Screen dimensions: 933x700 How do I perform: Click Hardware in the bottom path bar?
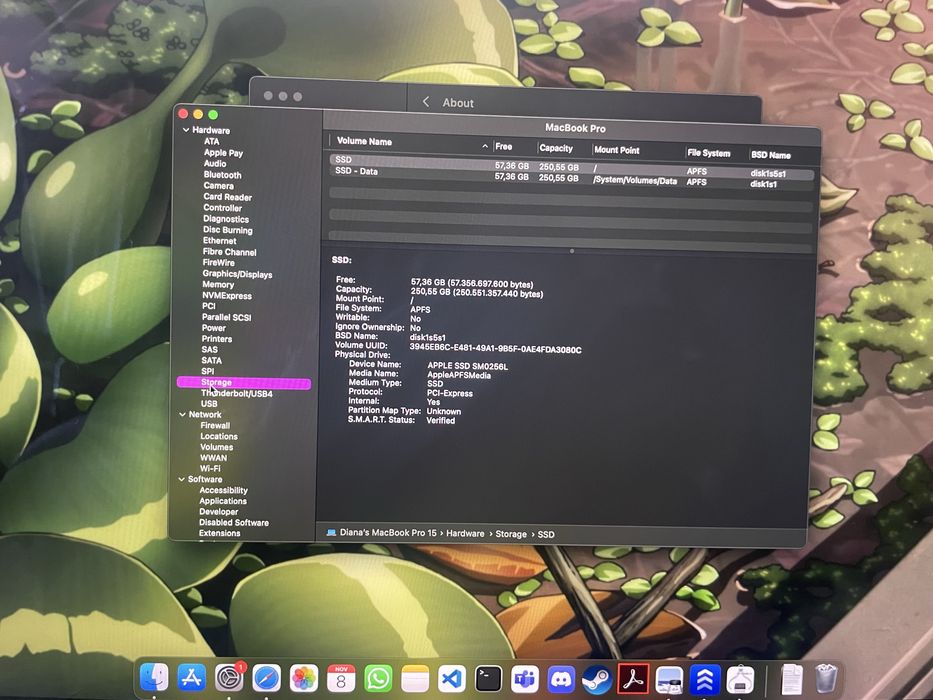point(465,533)
